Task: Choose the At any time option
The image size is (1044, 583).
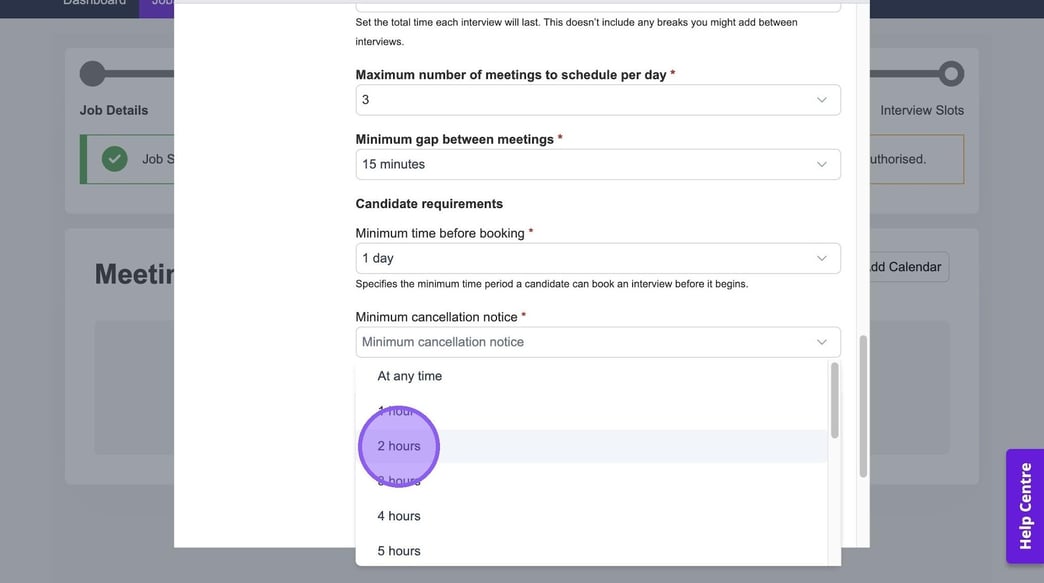Action: (410, 376)
